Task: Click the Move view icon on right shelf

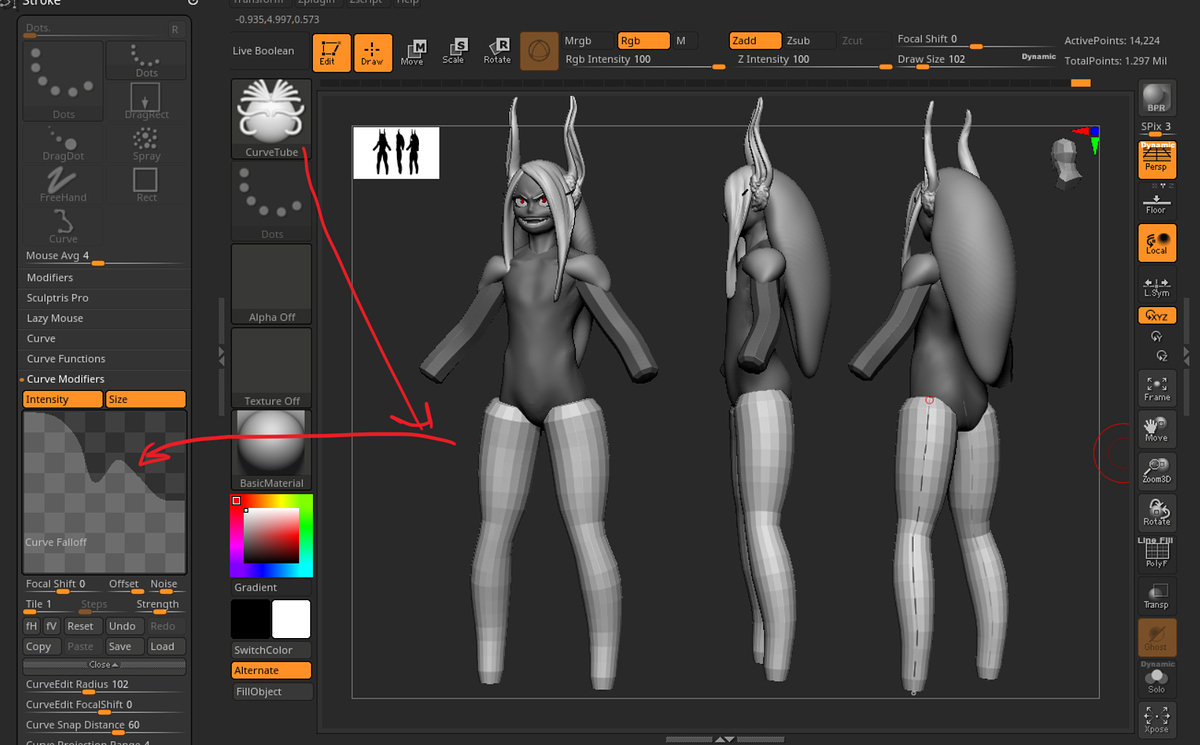Action: pos(1157,429)
